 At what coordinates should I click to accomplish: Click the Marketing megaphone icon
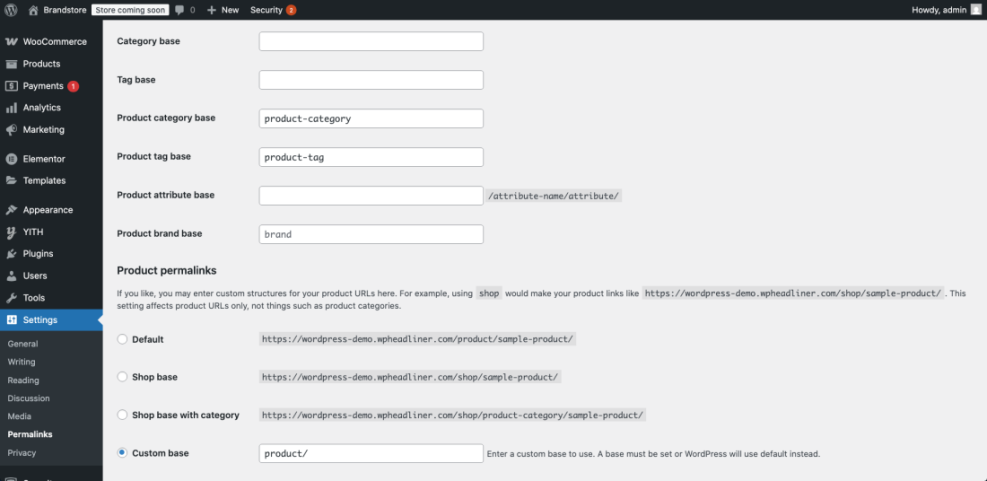[11, 130]
